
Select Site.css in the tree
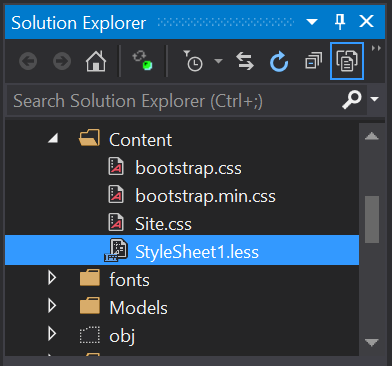(x=163, y=224)
